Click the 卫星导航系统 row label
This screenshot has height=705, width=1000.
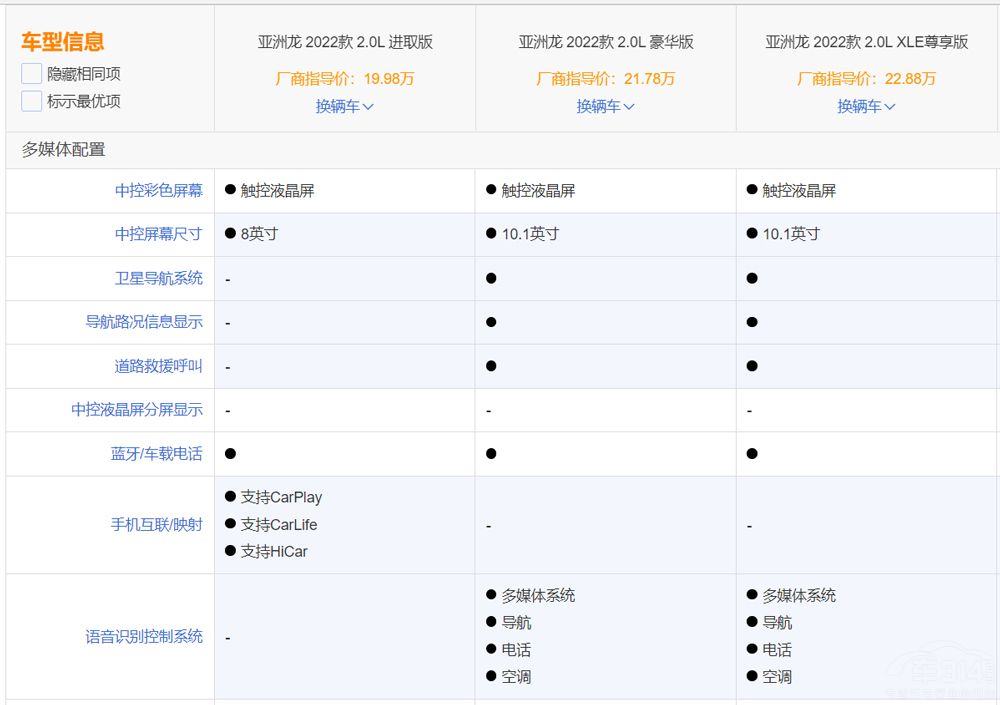click(x=162, y=278)
